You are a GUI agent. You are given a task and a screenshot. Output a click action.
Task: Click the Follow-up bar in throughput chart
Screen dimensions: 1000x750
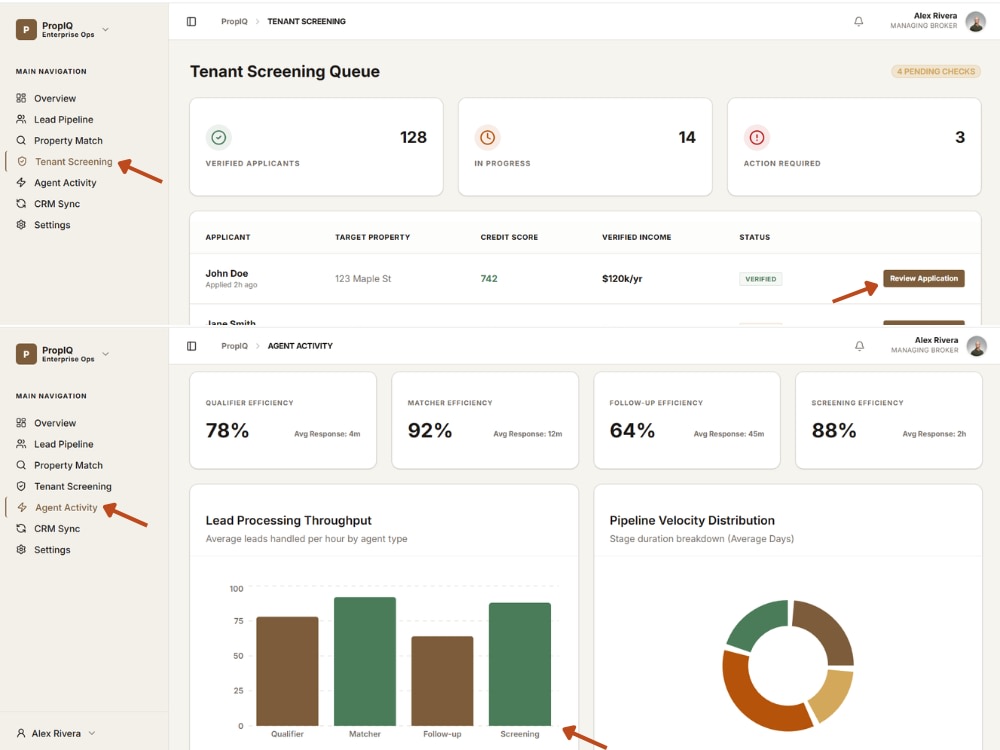tap(442, 681)
